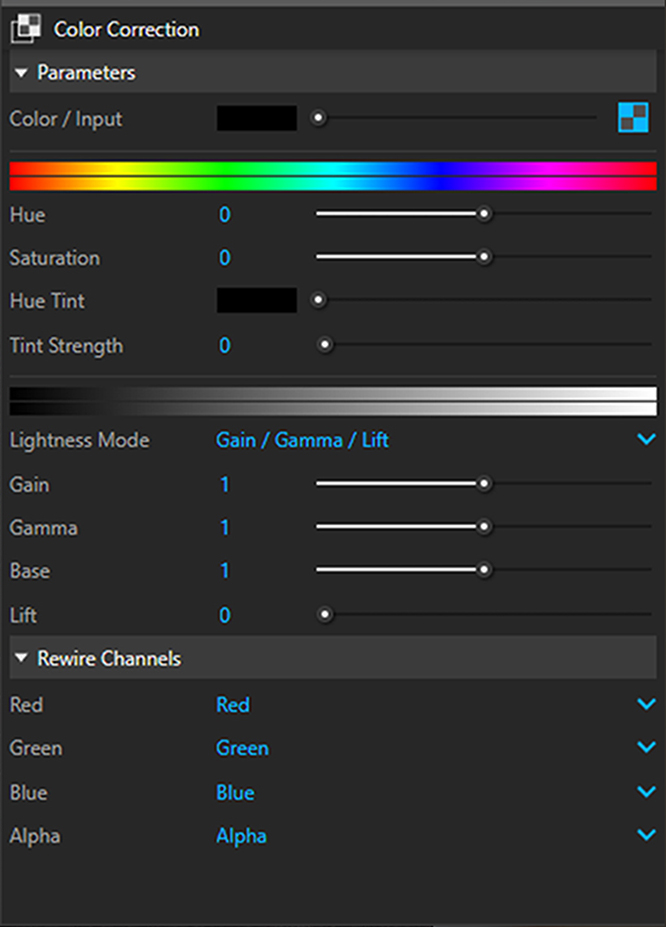Open the Green channel dropdown
This screenshot has width=666, height=927.
(x=646, y=748)
